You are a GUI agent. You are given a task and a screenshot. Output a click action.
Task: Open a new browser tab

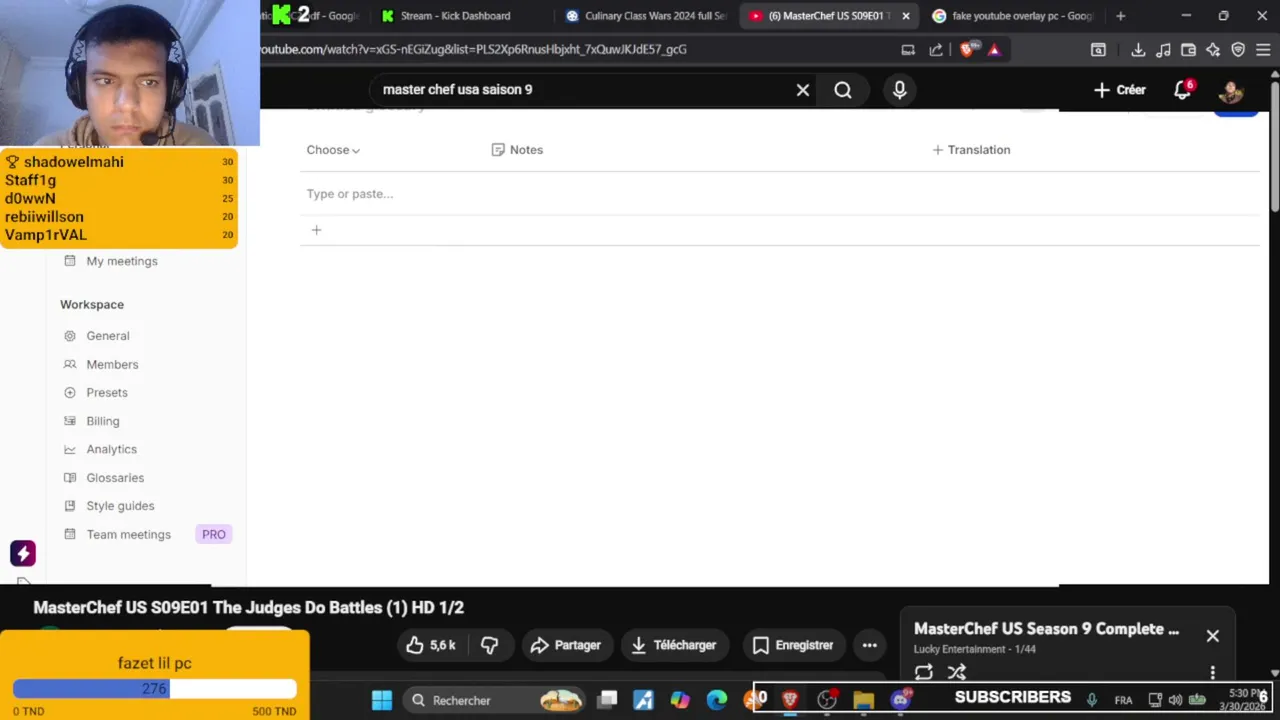click(x=1120, y=16)
